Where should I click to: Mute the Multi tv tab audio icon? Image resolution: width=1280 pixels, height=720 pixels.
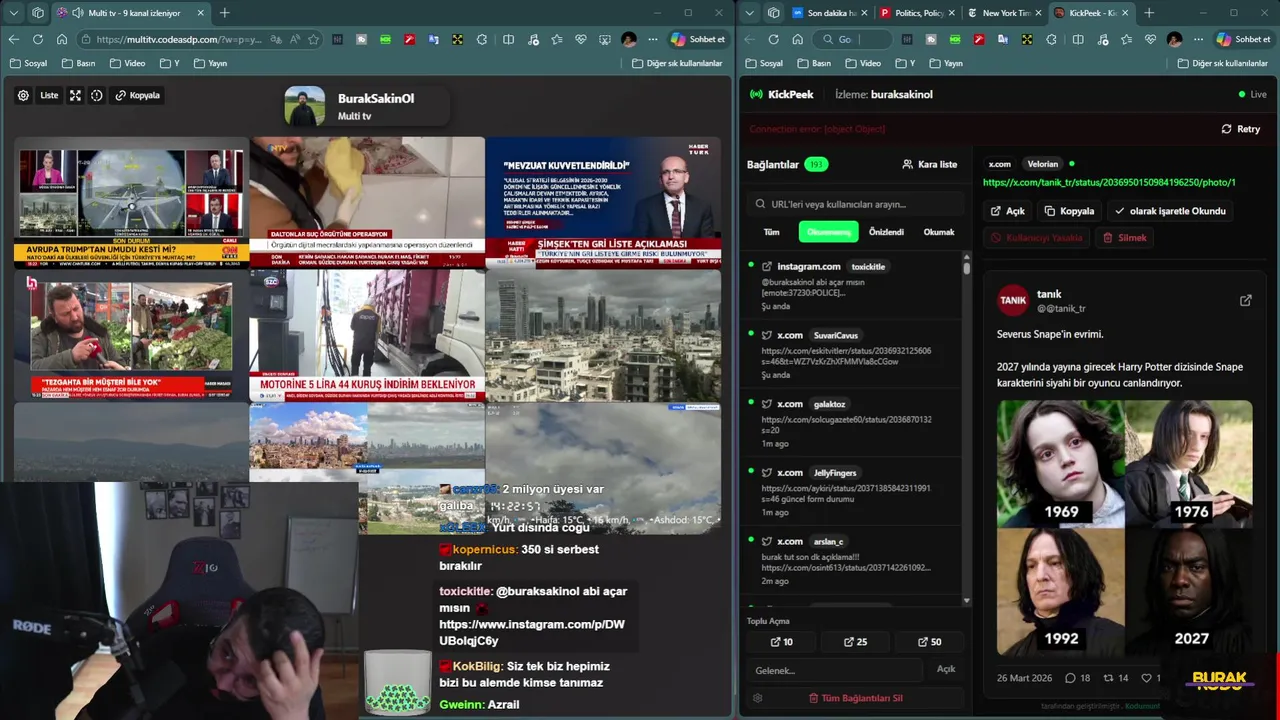point(77,13)
